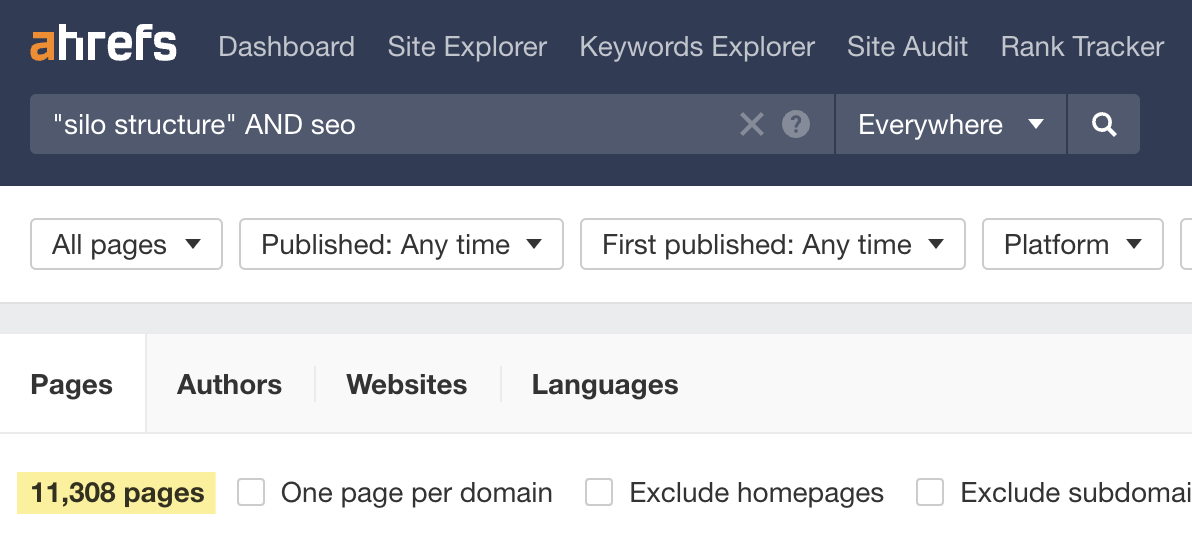Viewport: 1192px width, 538px height.
Task: Enable One page per domain checkbox
Action: [x=251, y=492]
